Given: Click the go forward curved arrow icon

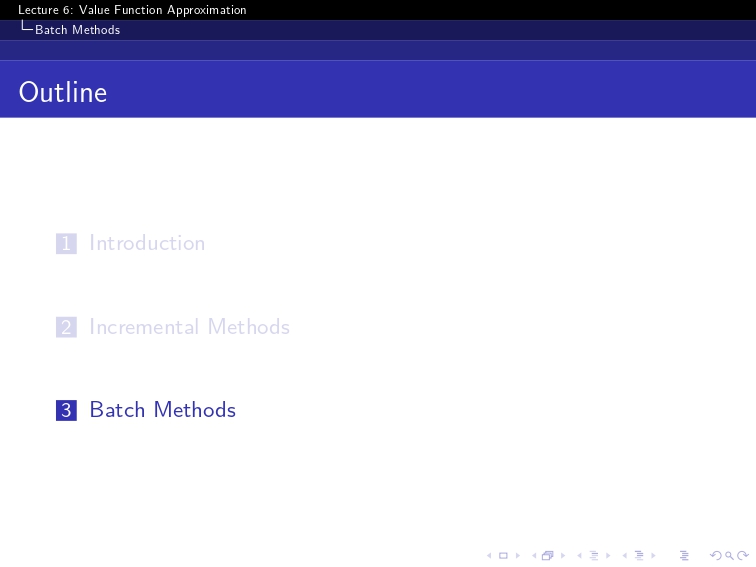Looking at the screenshot, I should point(742,555).
